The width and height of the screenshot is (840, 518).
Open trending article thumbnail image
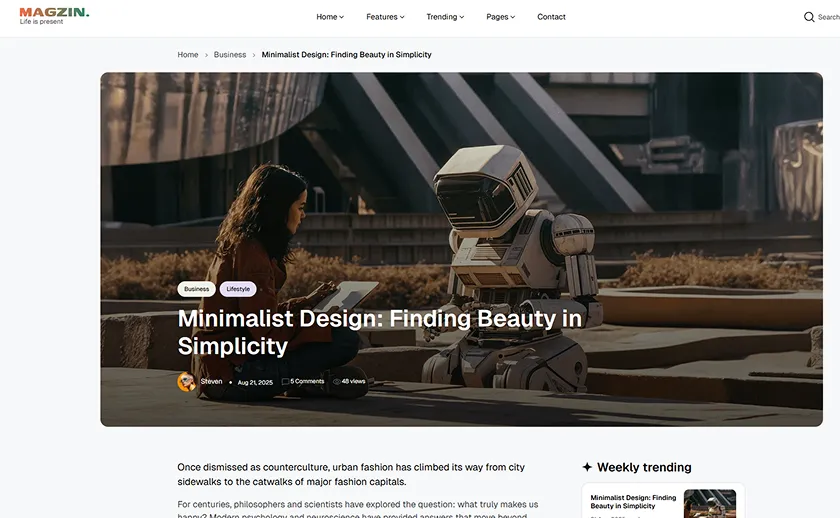click(x=710, y=503)
